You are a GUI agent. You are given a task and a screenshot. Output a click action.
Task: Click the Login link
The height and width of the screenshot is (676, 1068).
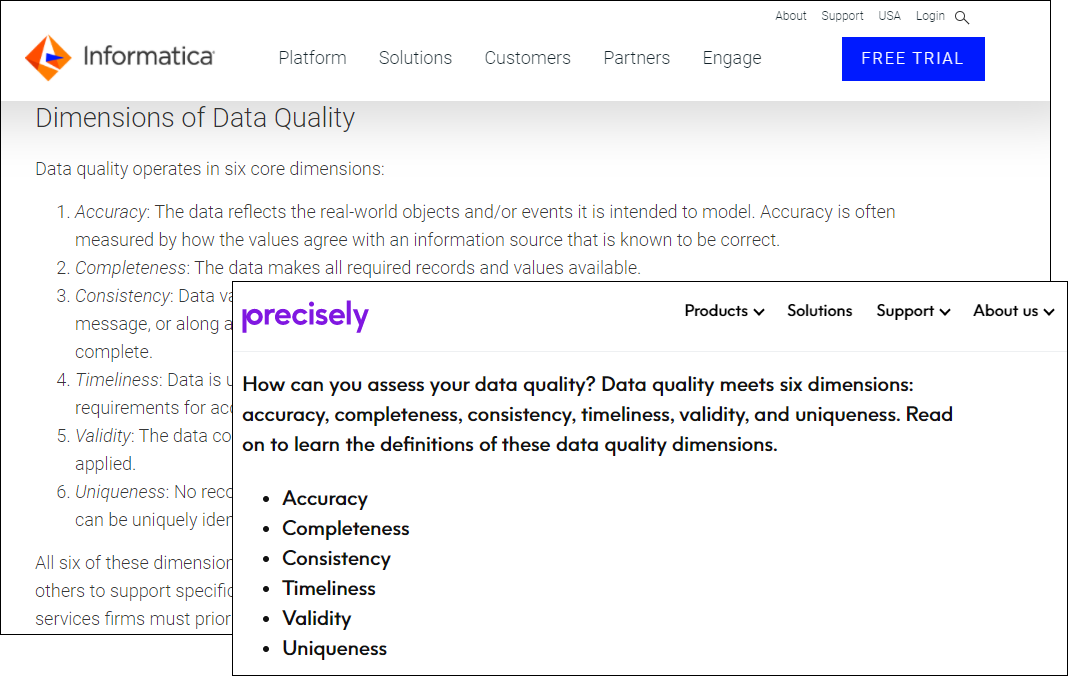[930, 16]
